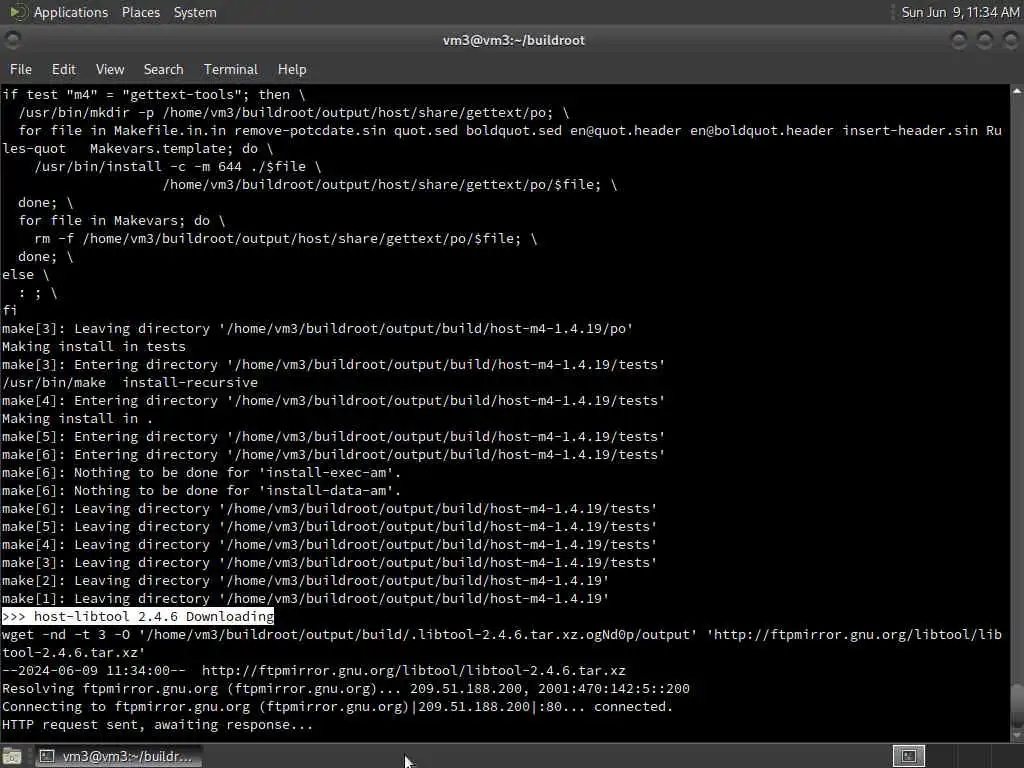
Task: Click the 'Resolving ftpmirror.gnu.org' line
Action: pos(345,689)
